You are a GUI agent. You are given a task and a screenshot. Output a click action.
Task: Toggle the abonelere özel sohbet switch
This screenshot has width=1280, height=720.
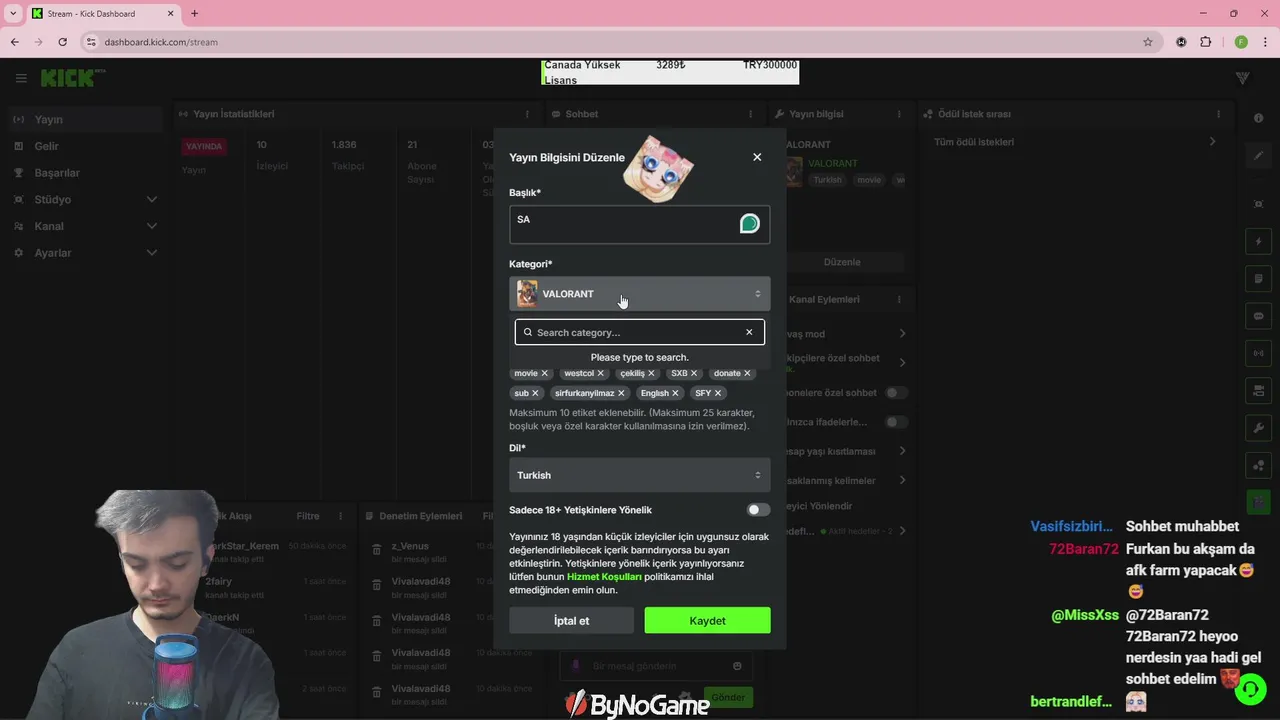pyautogui.click(x=897, y=393)
